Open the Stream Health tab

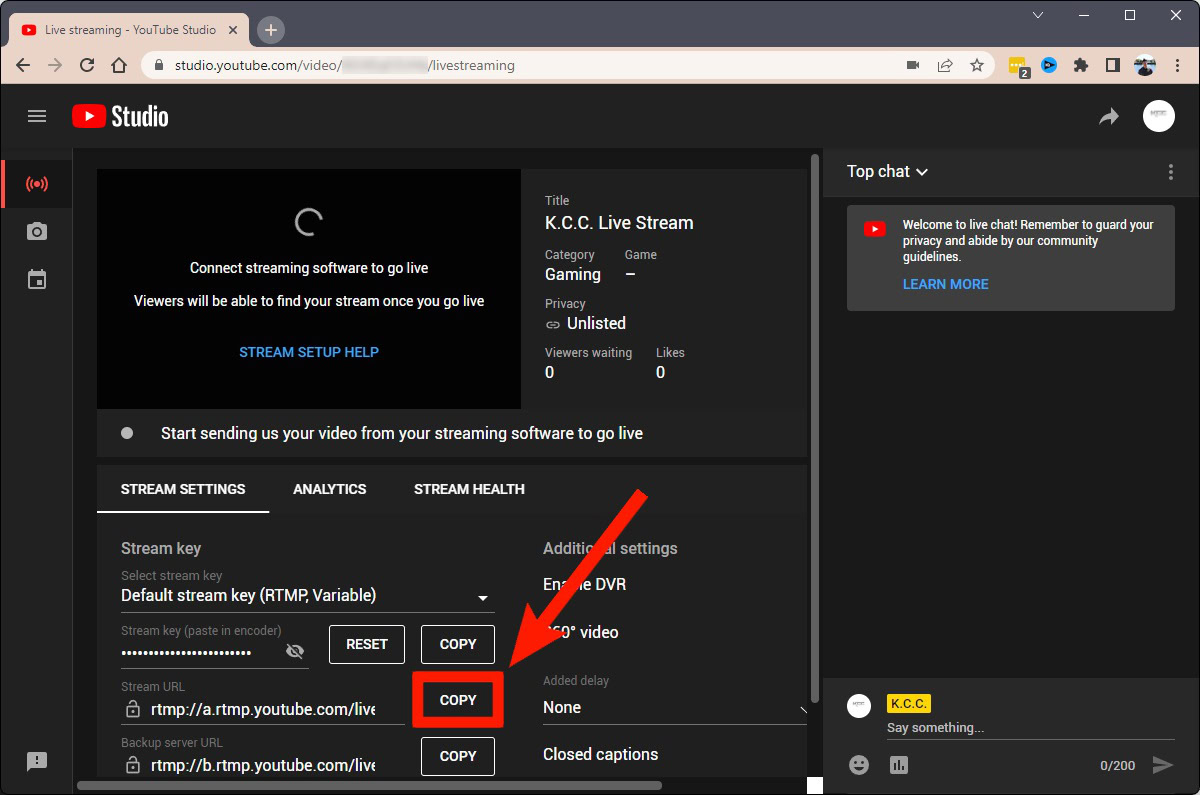(469, 489)
